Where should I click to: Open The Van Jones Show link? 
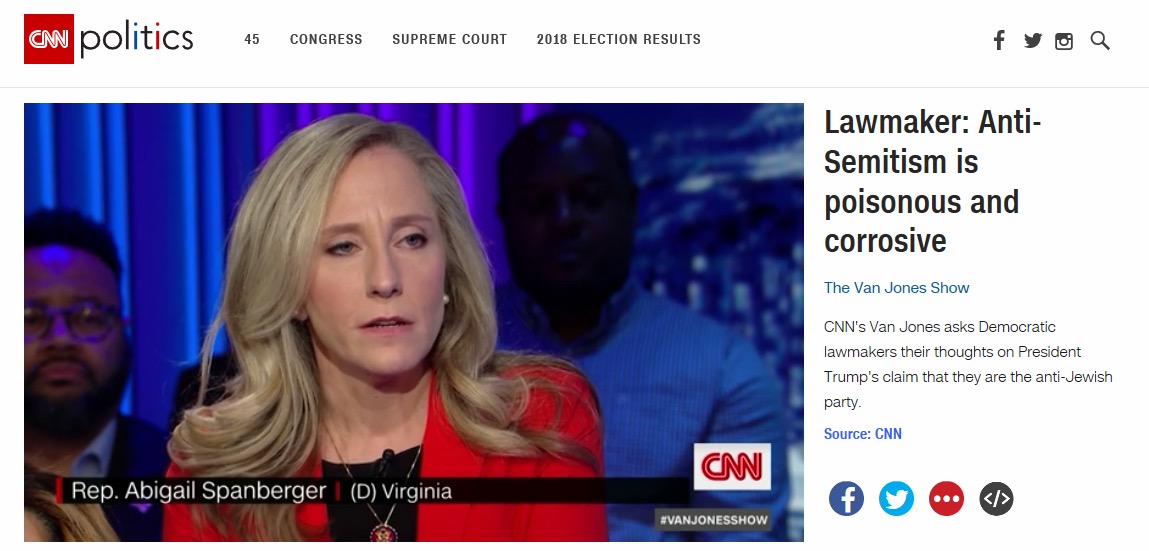(x=896, y=288)
